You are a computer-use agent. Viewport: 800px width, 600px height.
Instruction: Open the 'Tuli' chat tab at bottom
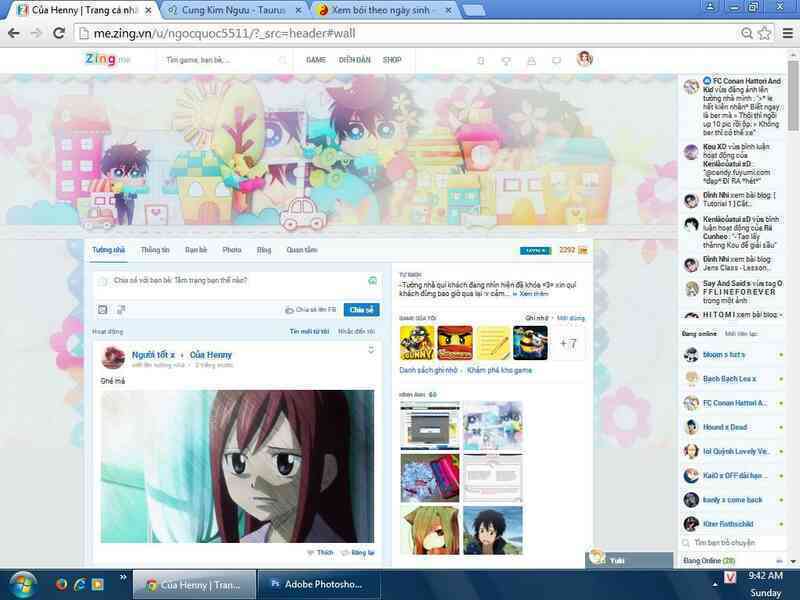(629, 560)
